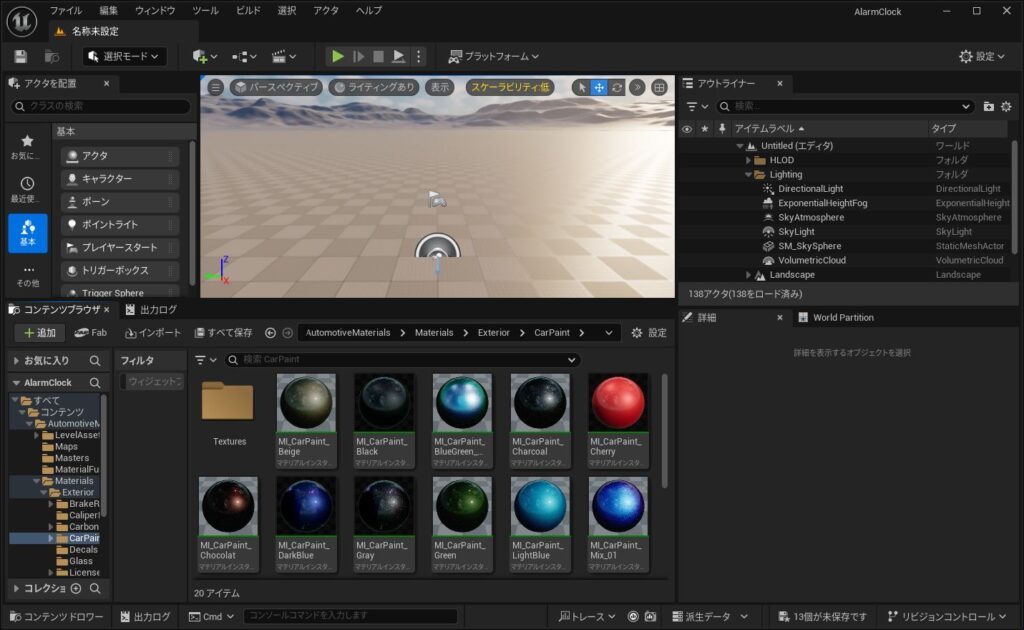1024x630 pixels.
Task: Select the rotate gizmo tool in viewport
Action: pyautogui.click(x=616, y=87)
